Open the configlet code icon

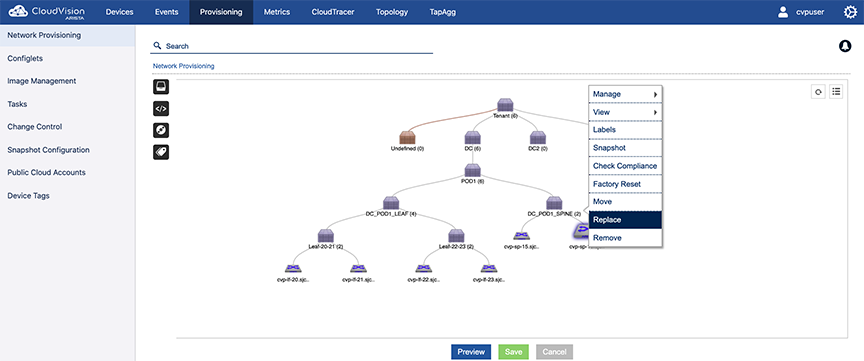(161, 109)
